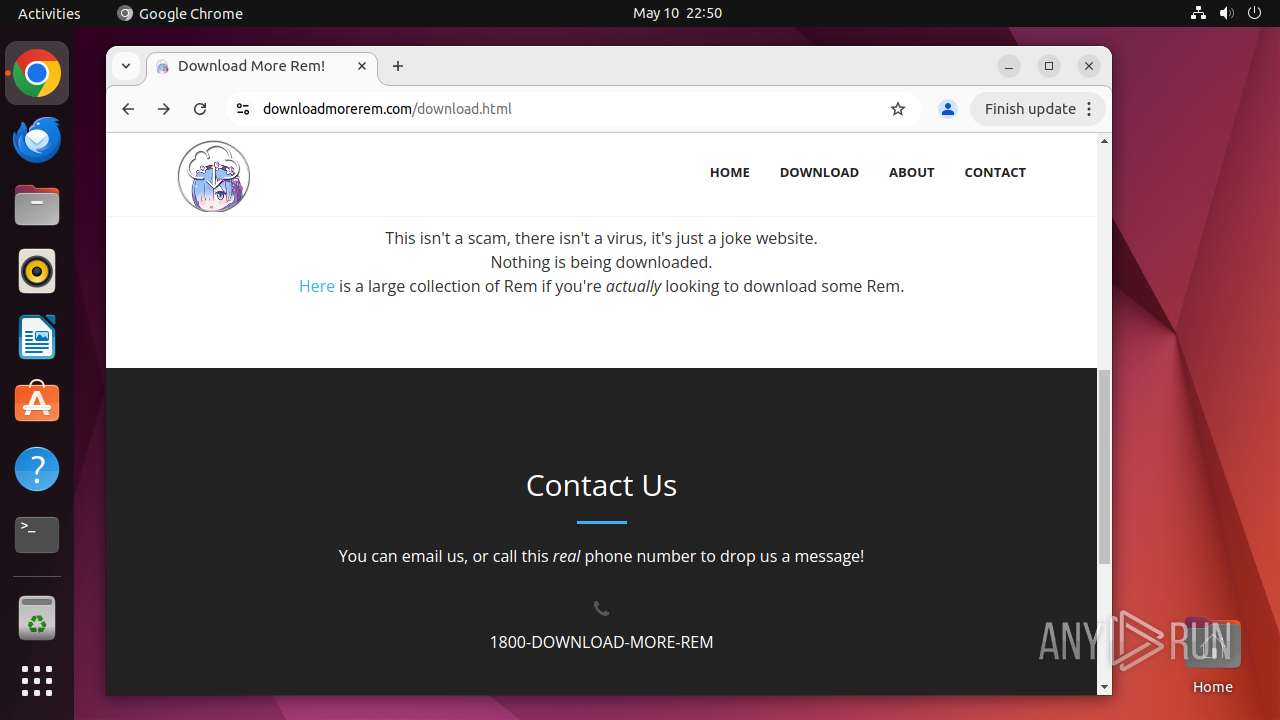Open Terminal from the dock
This screenshot has width=1280, height=720.
[37, 535]
